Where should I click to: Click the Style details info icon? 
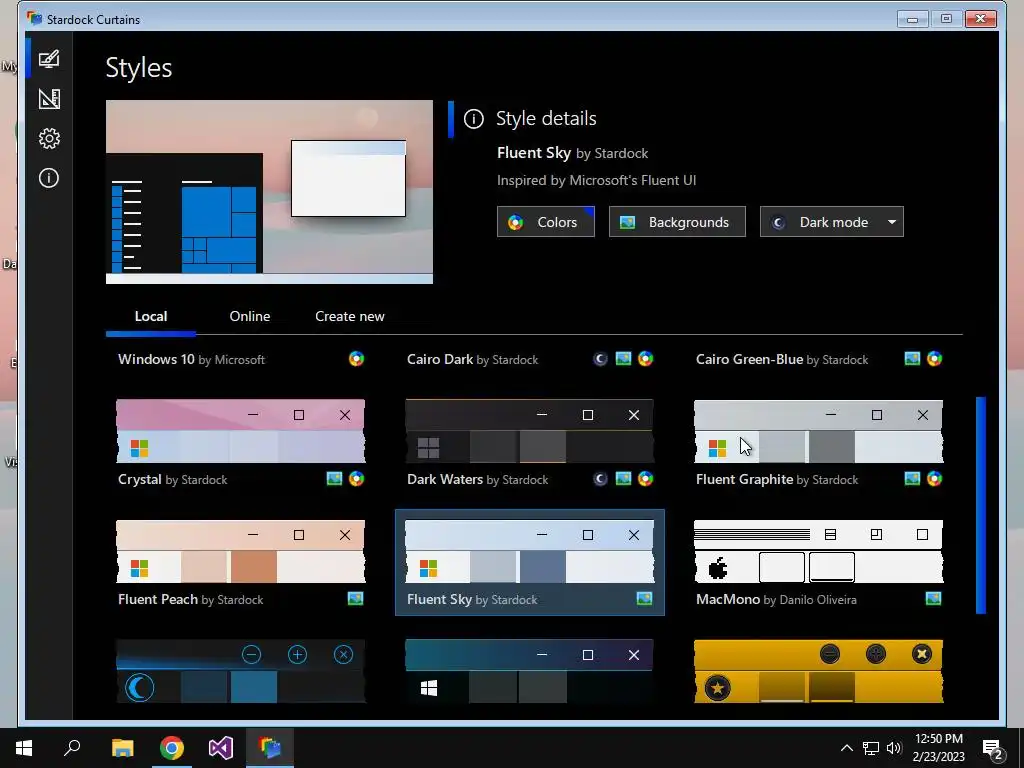point(473,119)
